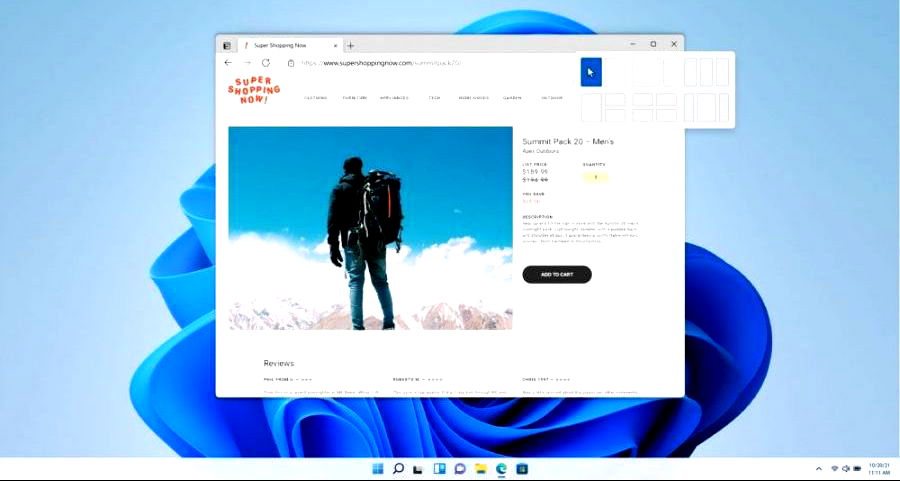900x481 pixels.
Task: Open a new tab with plus button
Action: (x=351, y=45)
